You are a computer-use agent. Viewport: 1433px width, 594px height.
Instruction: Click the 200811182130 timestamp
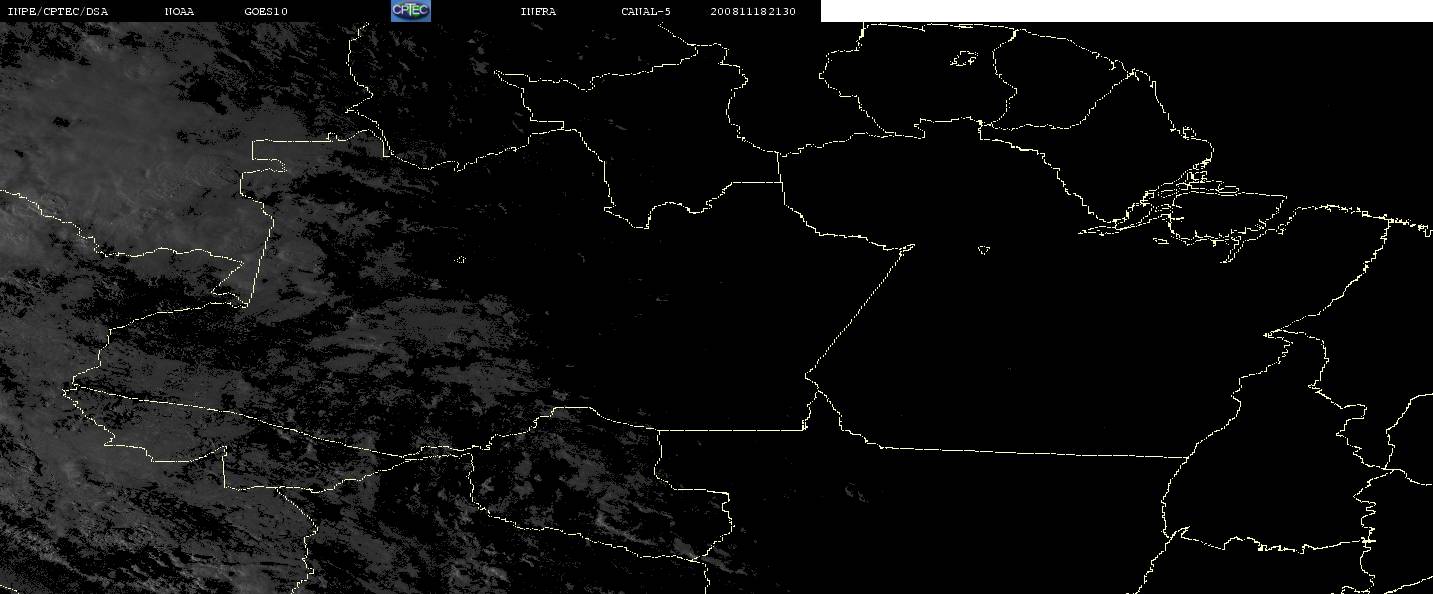click(x=753, y=12)
